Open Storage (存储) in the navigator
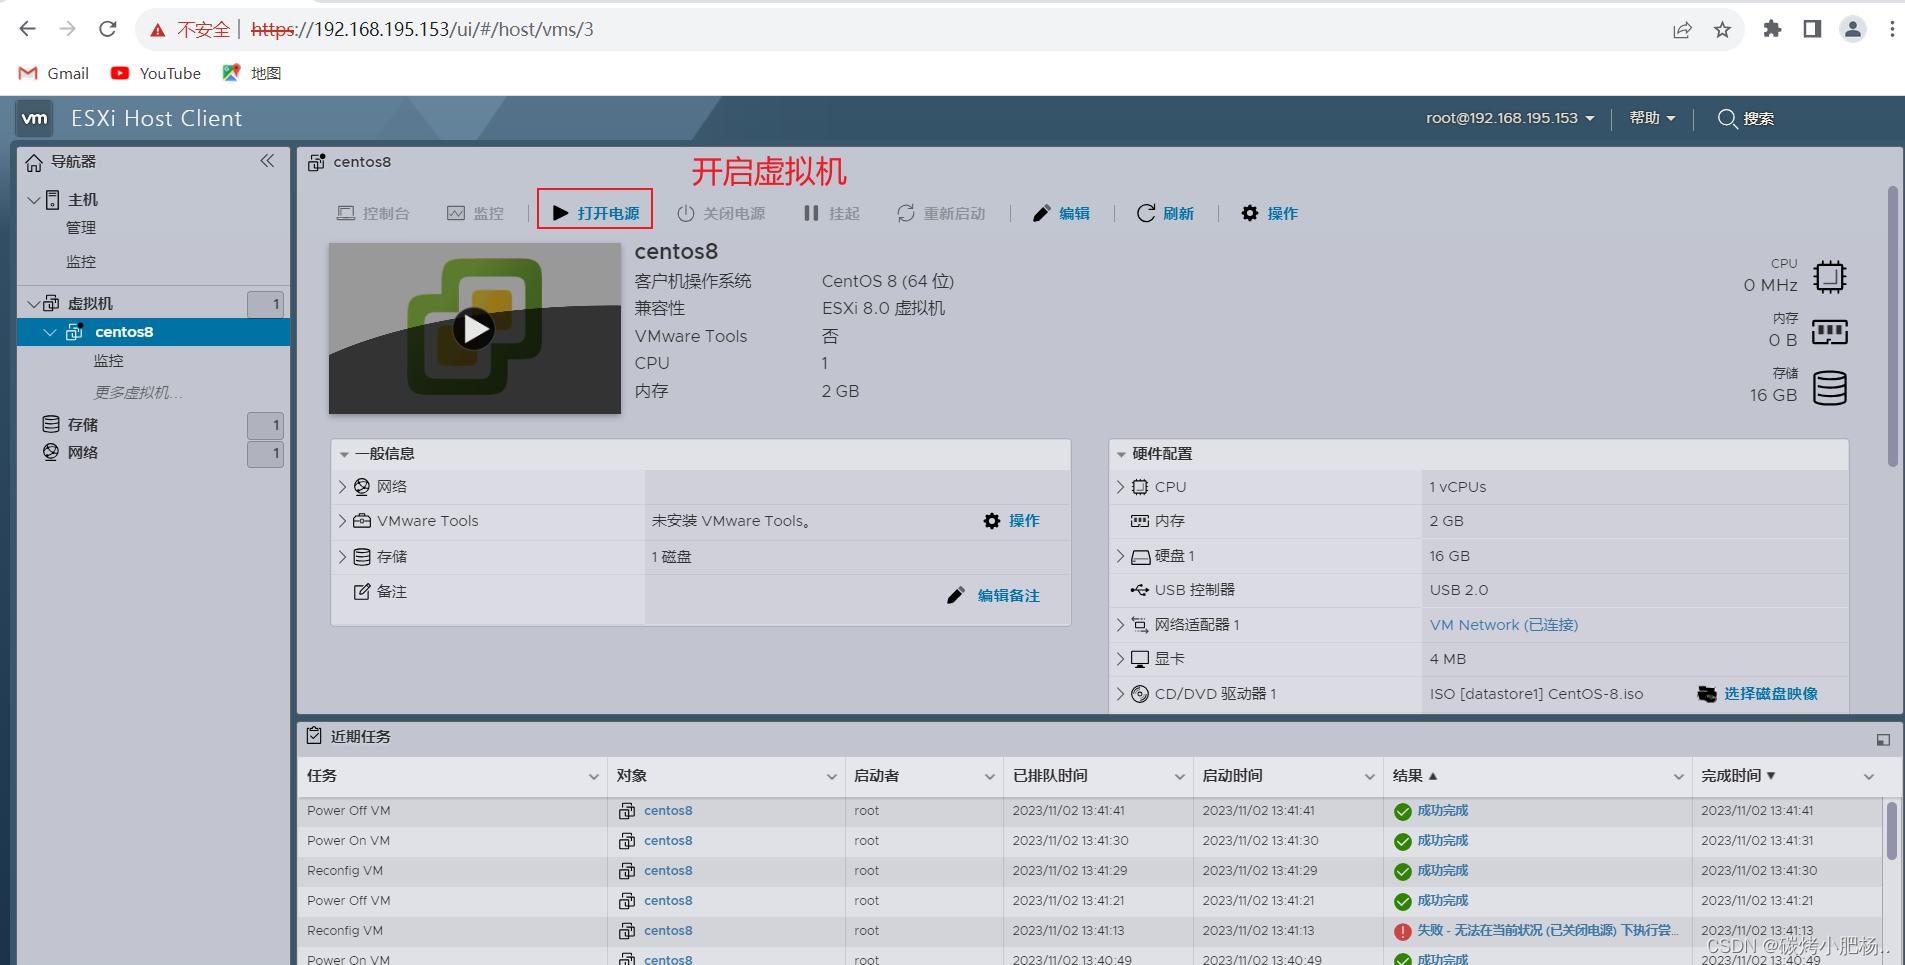The width and height of the screenshot is (1905, 965). pyautogui.click(x=83, y=425)
